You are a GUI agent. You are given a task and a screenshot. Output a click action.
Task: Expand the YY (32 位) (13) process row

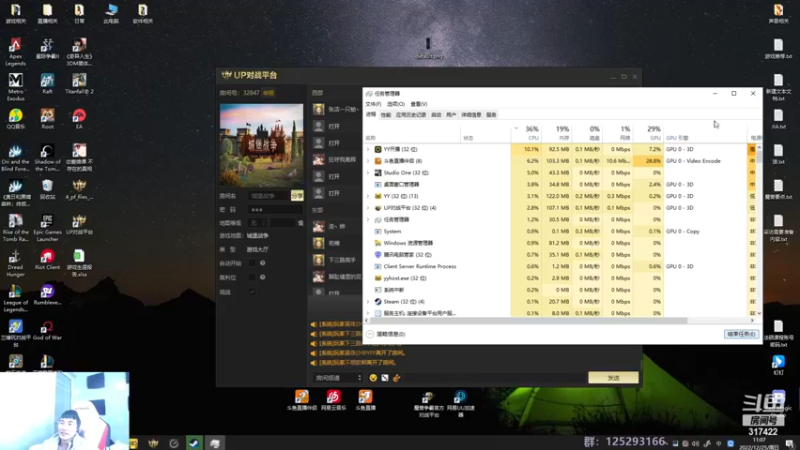368,196
